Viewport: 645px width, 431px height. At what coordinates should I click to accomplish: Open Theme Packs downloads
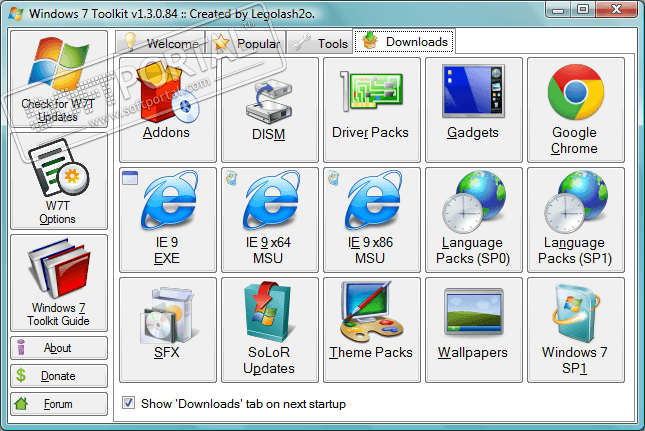click(x=372, y=330)
